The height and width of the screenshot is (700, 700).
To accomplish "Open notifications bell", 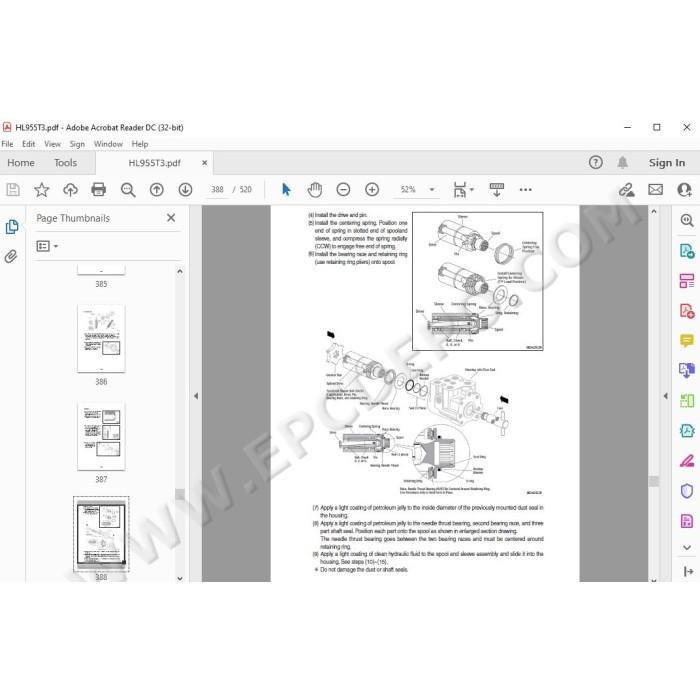I will point(623,162).
